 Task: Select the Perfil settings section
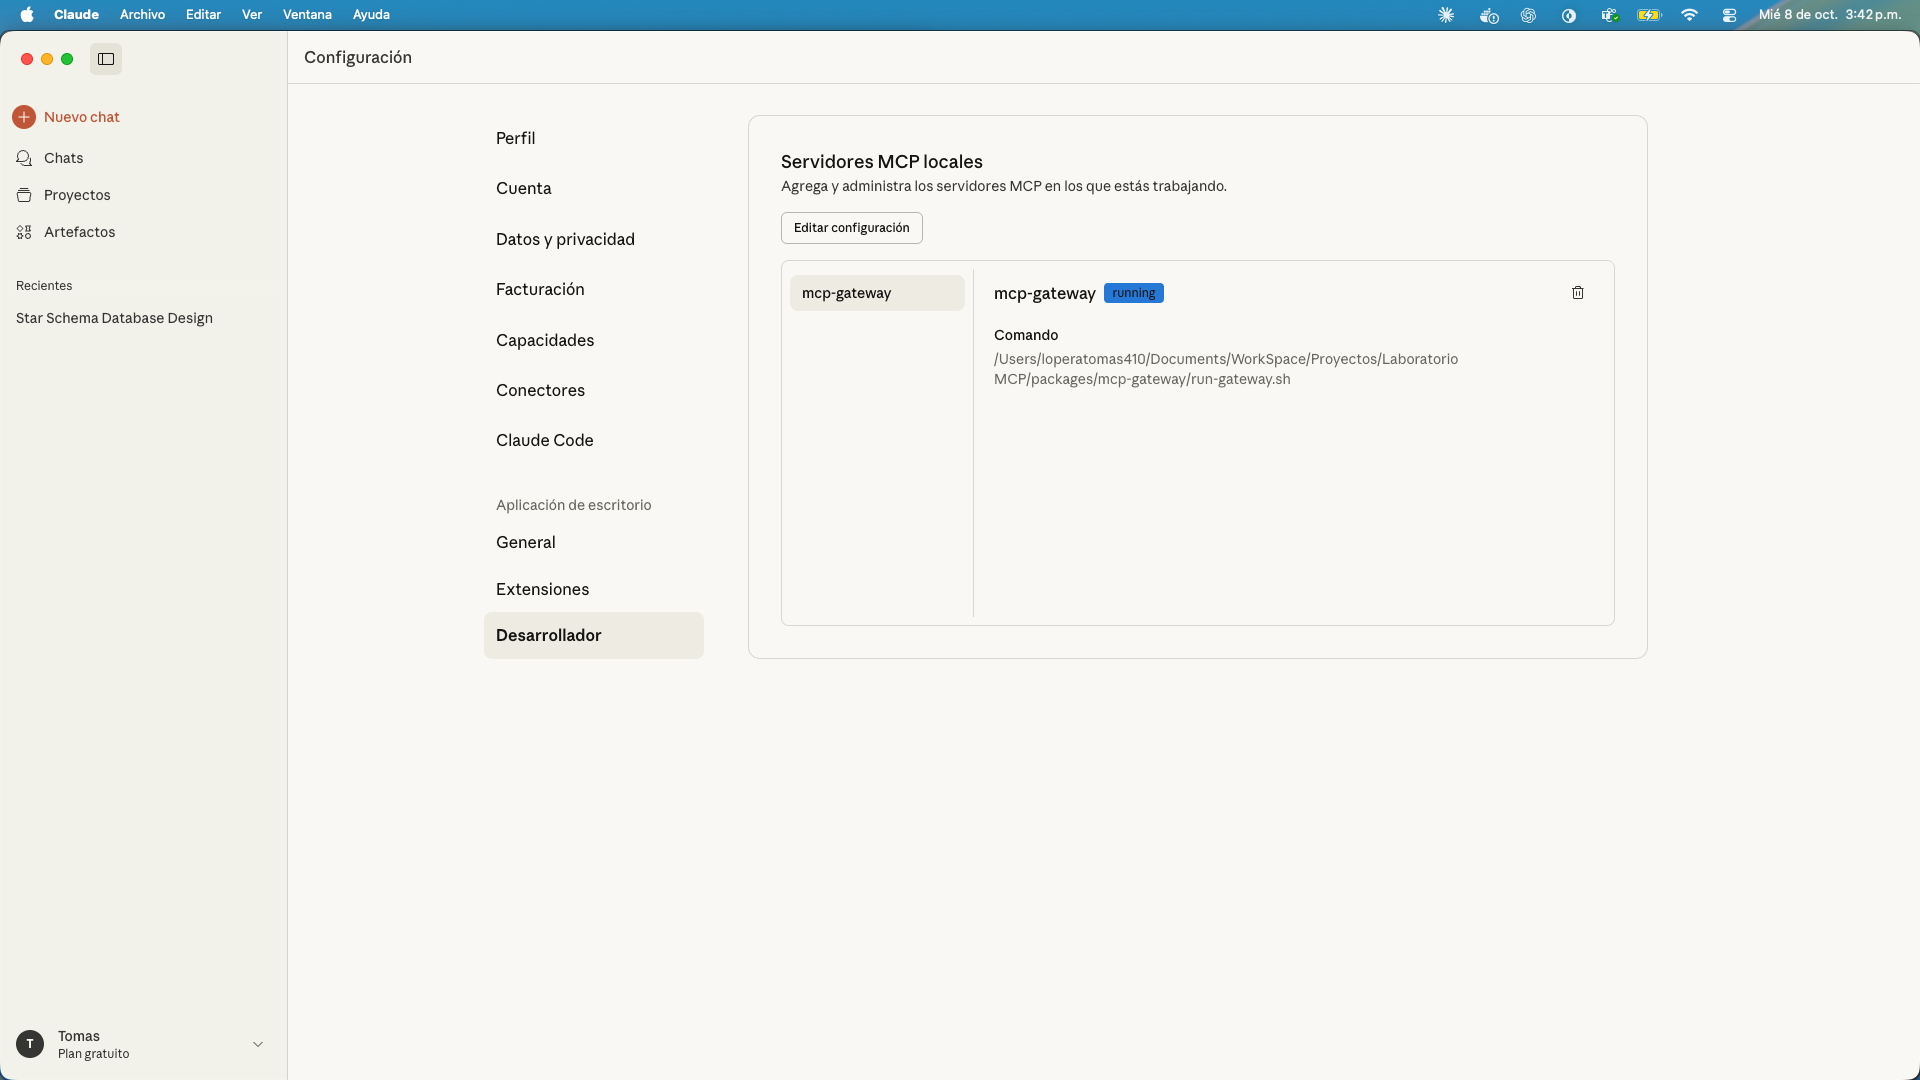(594, 138)
